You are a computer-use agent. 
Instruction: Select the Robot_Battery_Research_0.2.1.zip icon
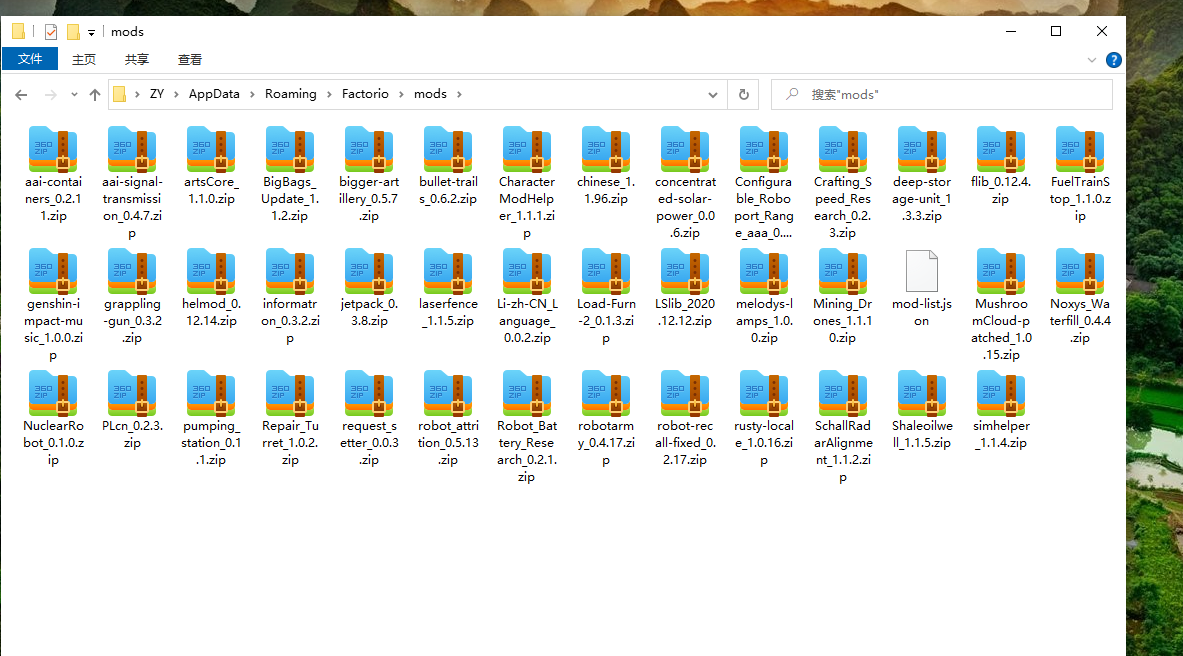pos(527,394)
